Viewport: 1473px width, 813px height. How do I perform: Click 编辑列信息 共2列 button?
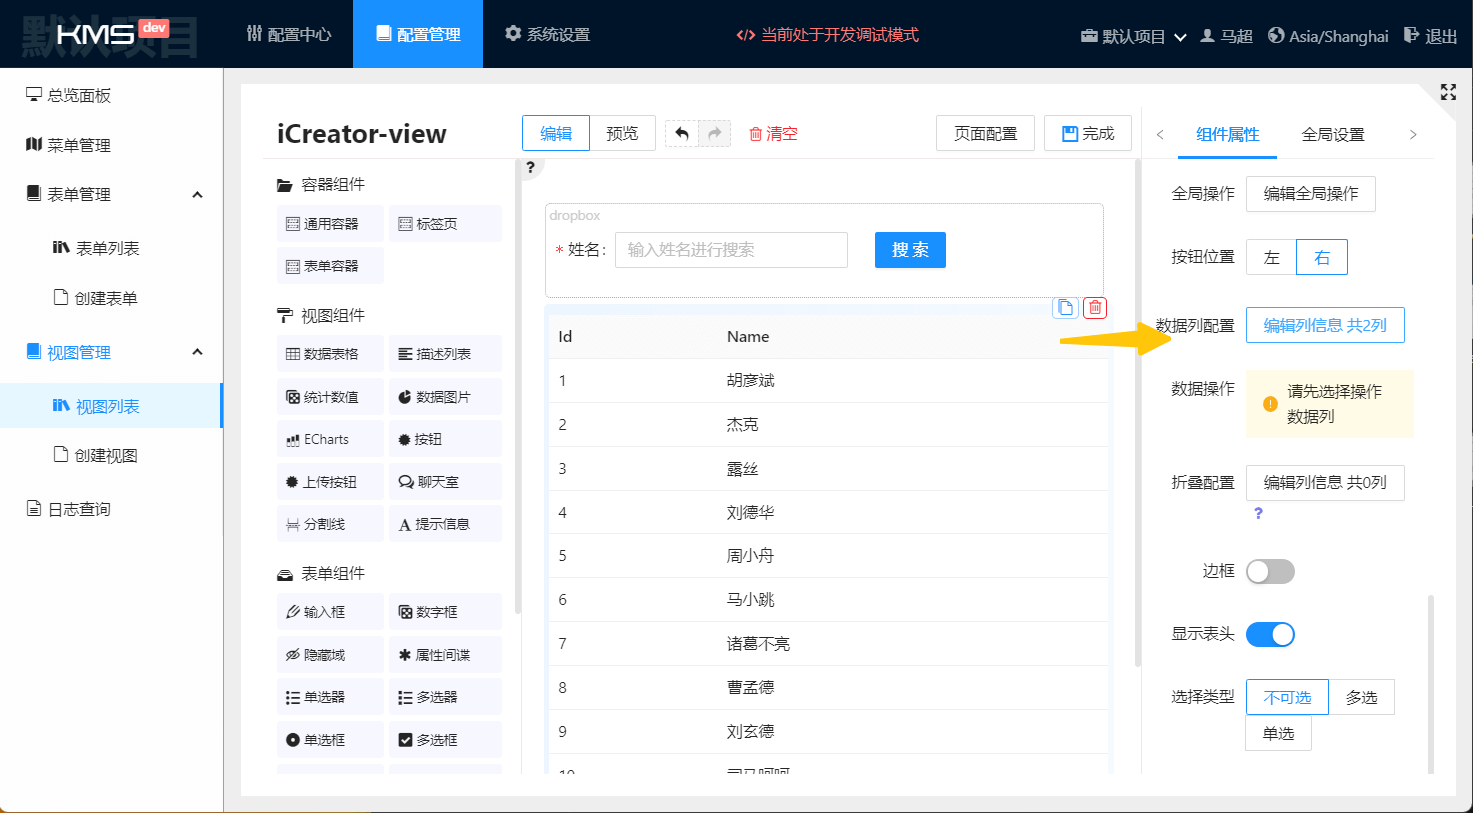pyautogui.click(x=1324, y=325)
